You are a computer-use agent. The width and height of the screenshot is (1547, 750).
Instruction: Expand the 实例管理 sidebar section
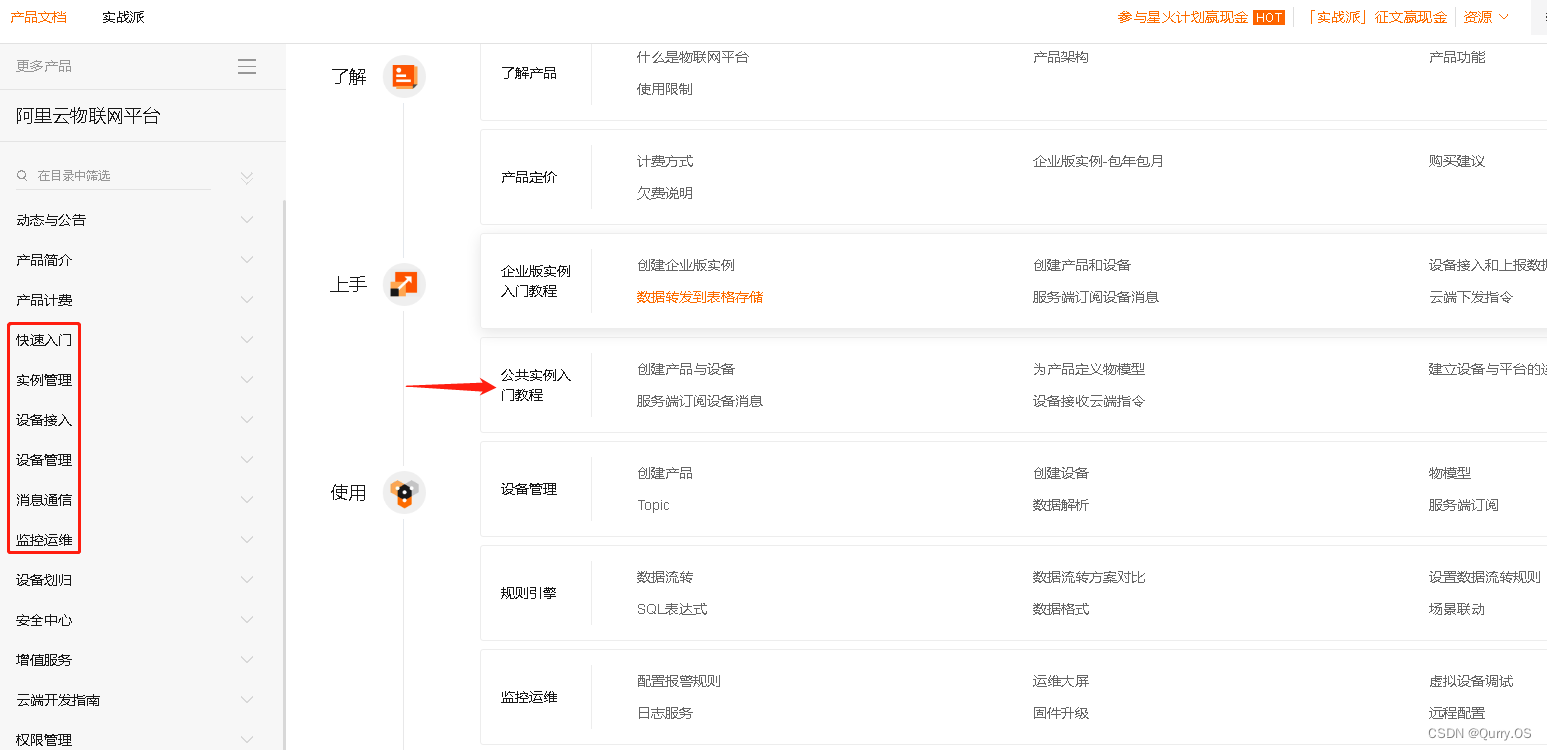[x=247, y=380]
